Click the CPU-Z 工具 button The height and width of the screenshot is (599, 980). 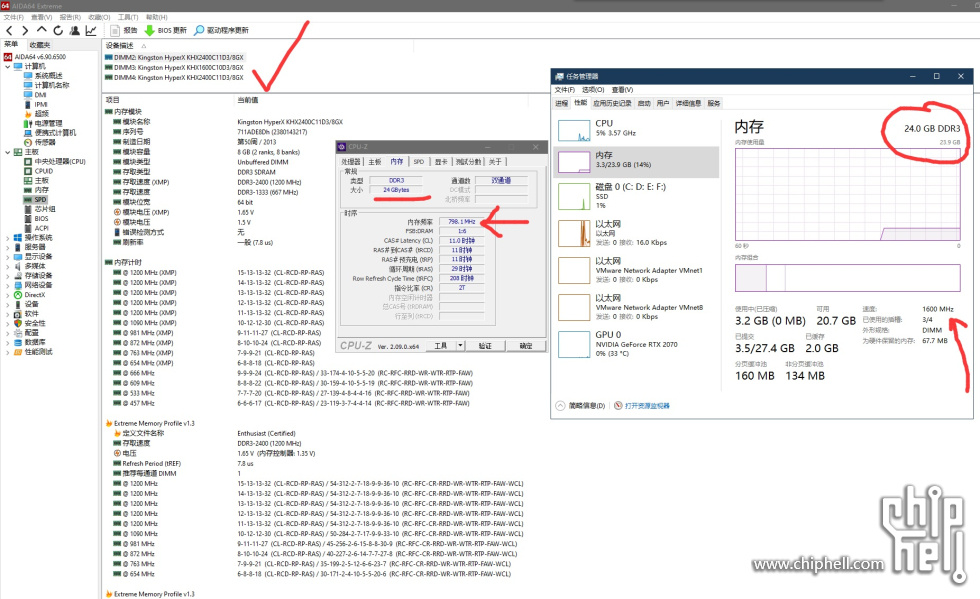441,346
